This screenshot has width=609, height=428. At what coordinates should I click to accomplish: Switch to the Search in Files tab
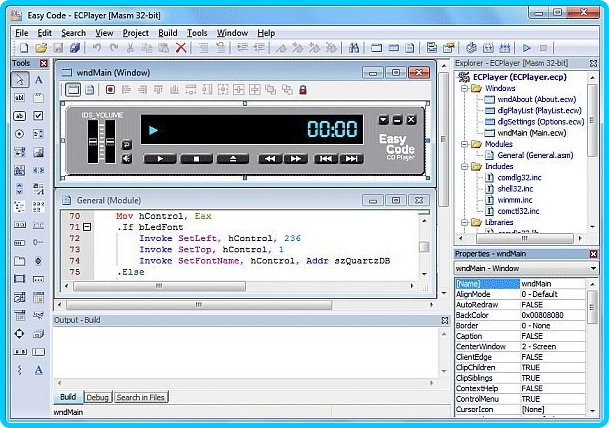click(141, 397)
